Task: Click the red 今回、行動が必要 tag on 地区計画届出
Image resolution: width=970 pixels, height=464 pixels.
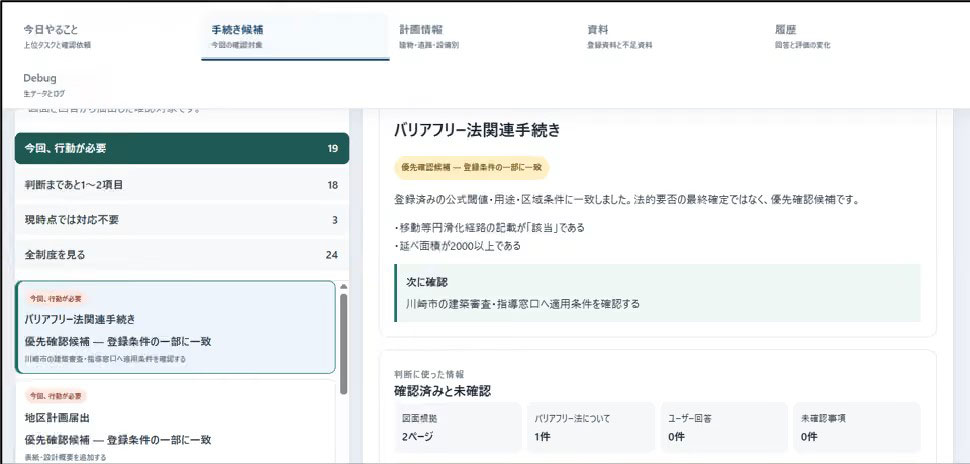Action: tap(56, 396)
